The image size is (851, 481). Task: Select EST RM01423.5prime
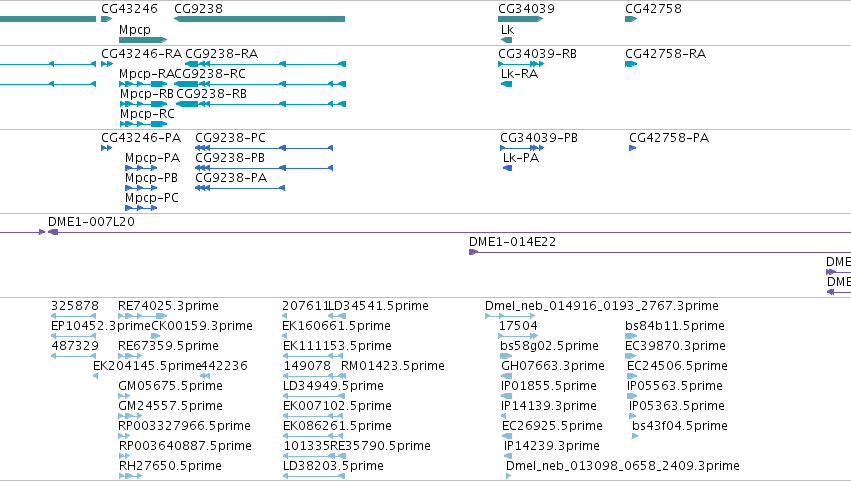[x=392, y=366]
